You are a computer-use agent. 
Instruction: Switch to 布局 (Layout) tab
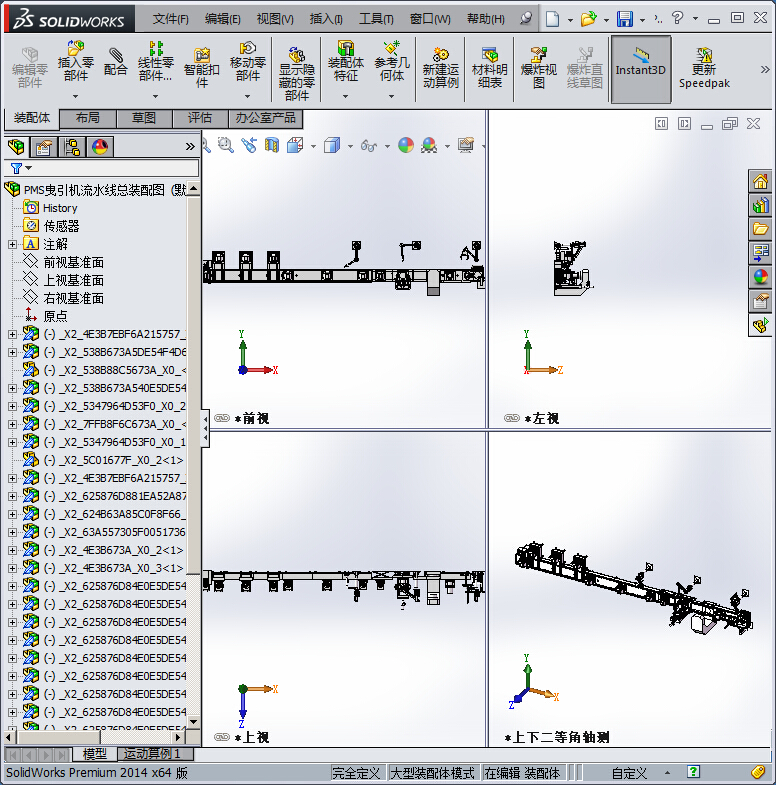click(88, 118)
